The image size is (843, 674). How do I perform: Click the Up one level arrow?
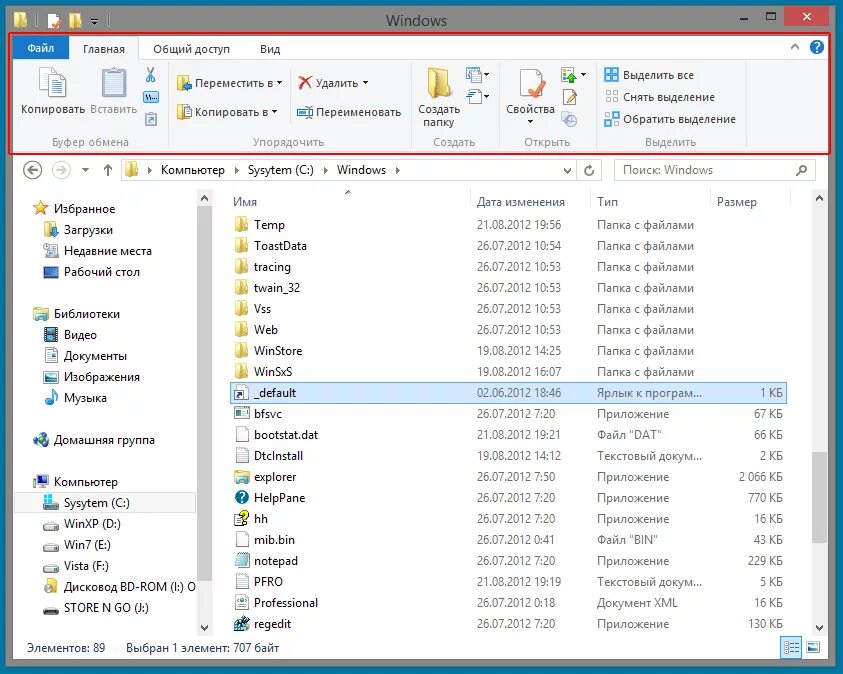click(x=108, y=170)
